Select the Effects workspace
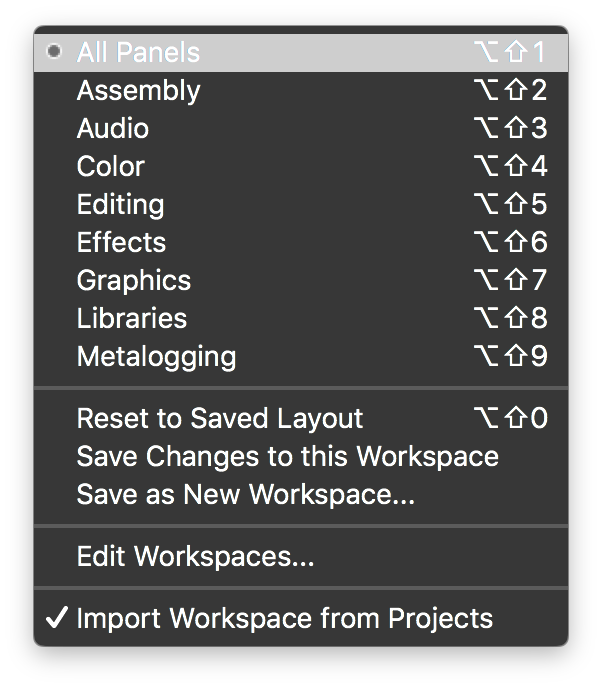This screenshot has width=602, height=688. 121,243
